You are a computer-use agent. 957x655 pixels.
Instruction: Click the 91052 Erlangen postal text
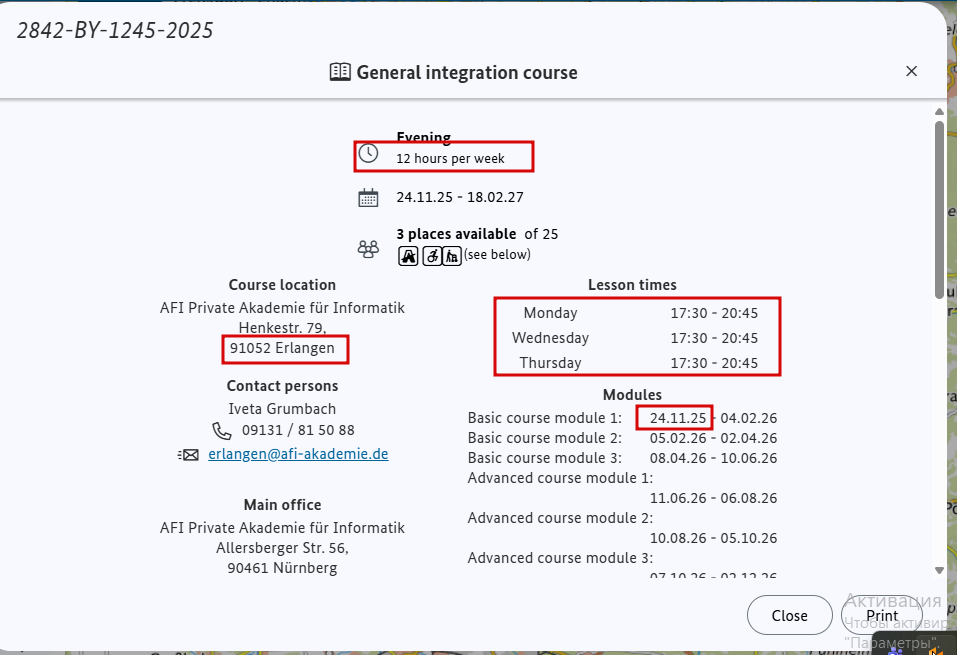pos(282,348)
